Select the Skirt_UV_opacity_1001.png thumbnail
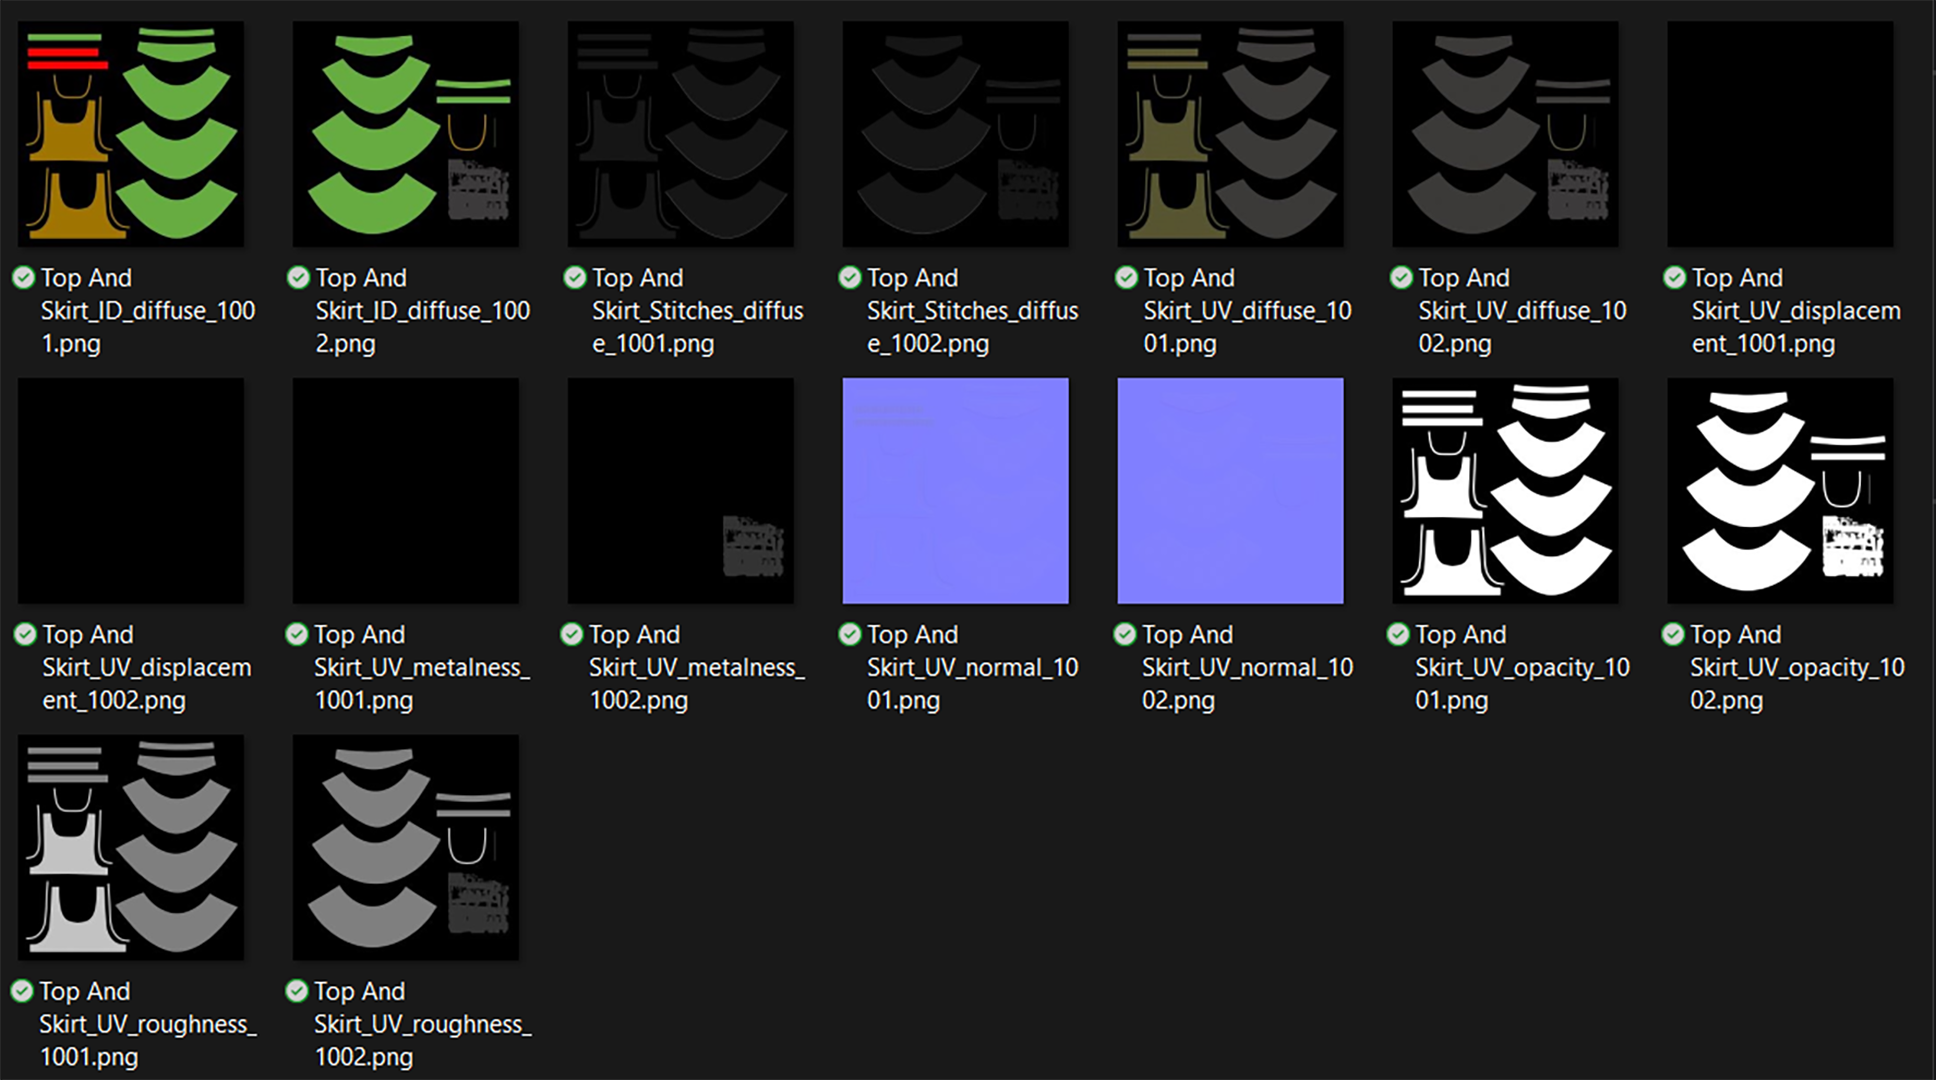Screen dimensions: 1936x1080 (x=1506, y=491)
